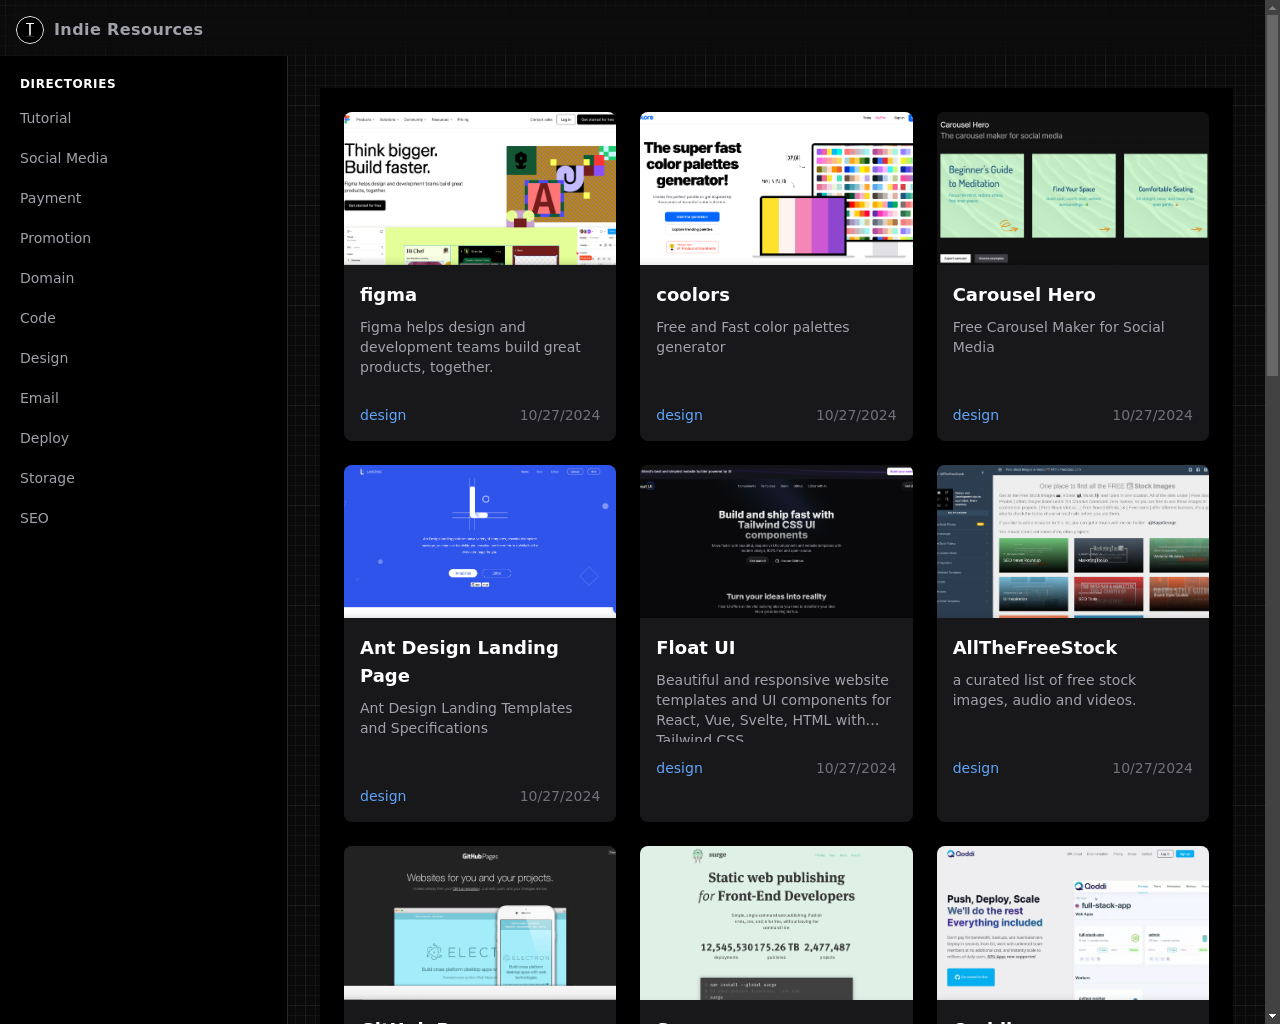This screenshot has width=1280, height=1024.
Task: Click the design tag on AllTheFreeStock card
Action: [x=976, y=768]
